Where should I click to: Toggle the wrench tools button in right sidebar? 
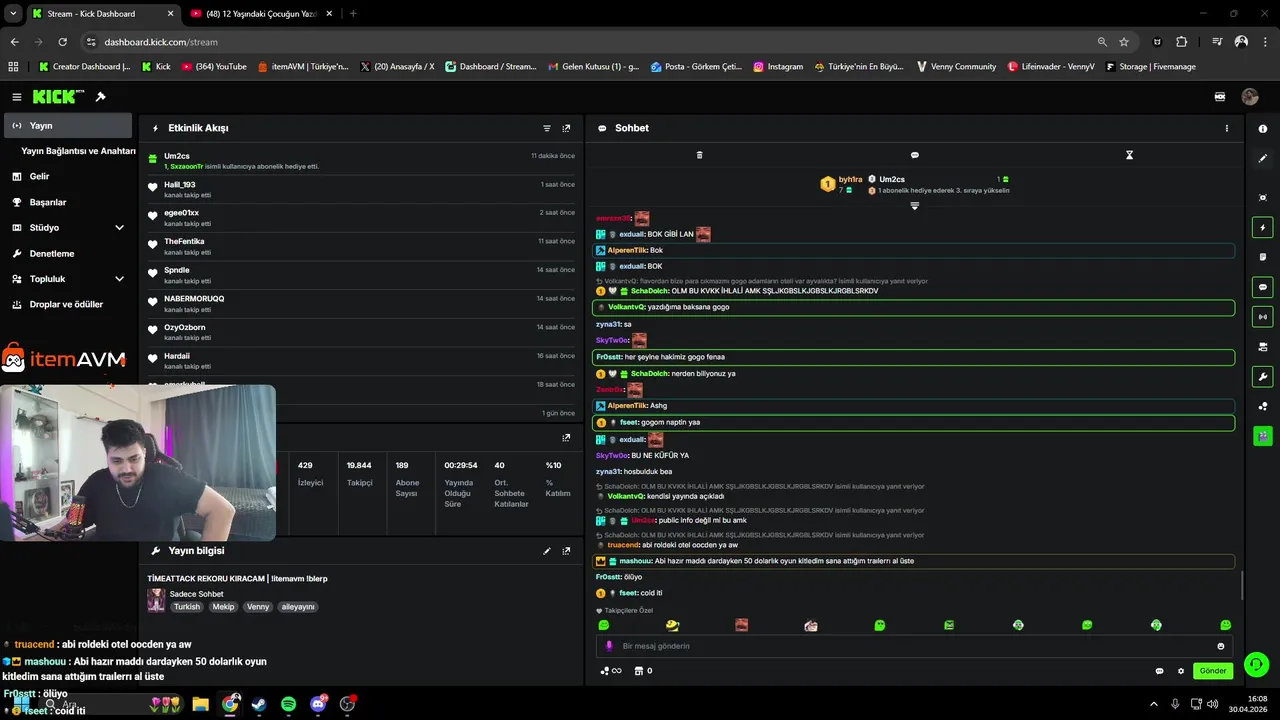click(x=1263, y=377)
